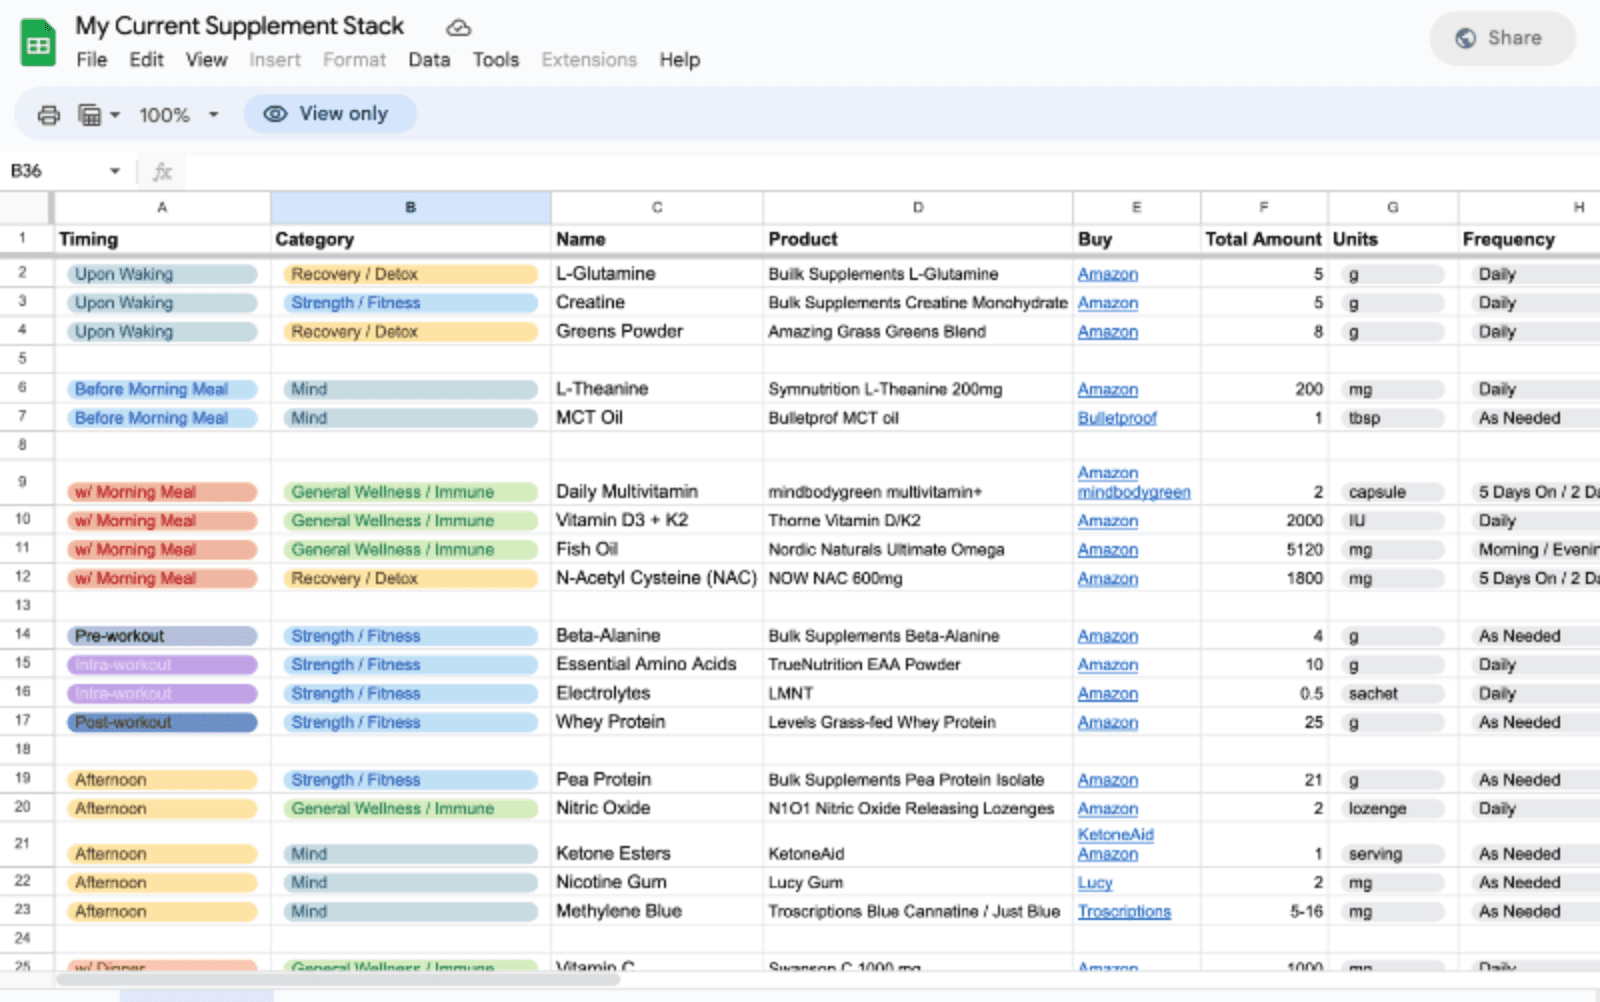Click the Essential Amino Acids cell
The image size is (1600, 1002).
656,664
